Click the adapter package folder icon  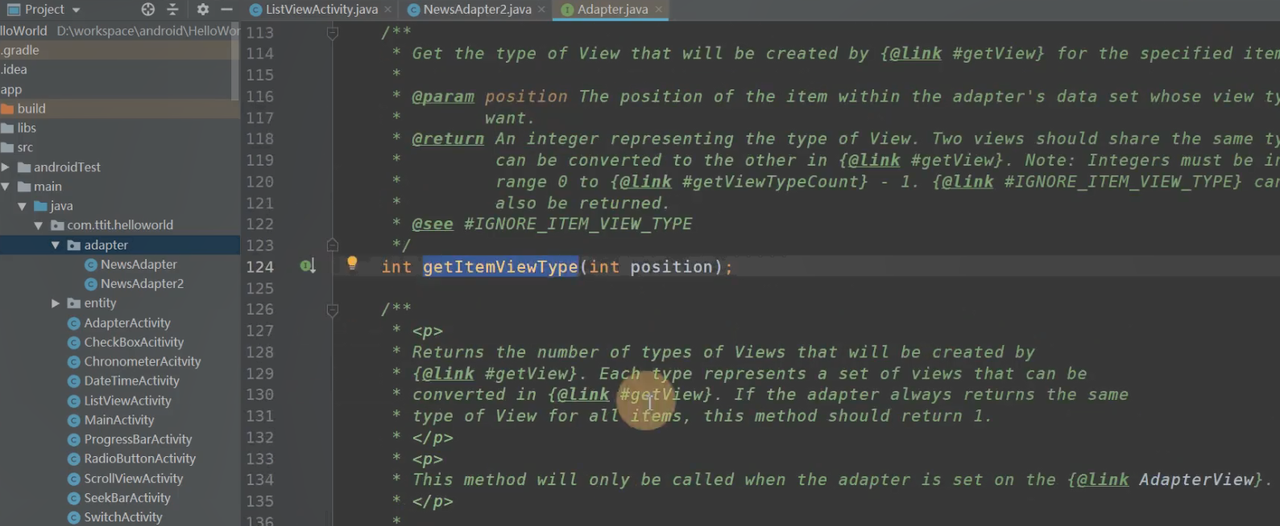click(74, 245)
